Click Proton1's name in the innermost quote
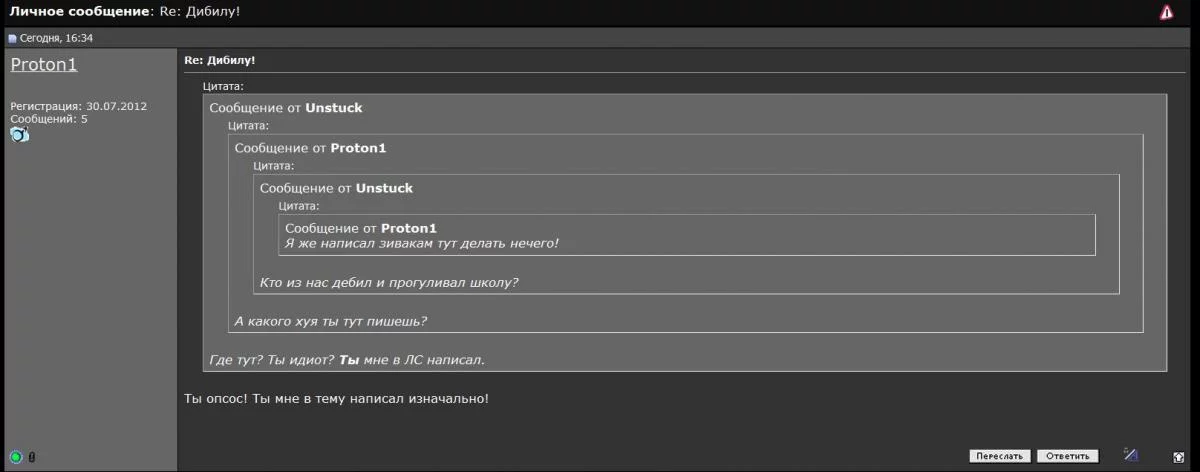1200x472 pixels. 409,228
